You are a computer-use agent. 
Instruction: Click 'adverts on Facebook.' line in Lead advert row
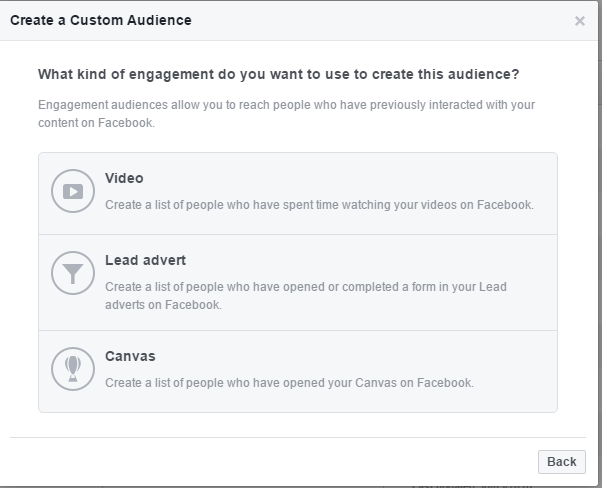(x=163, y=305)
